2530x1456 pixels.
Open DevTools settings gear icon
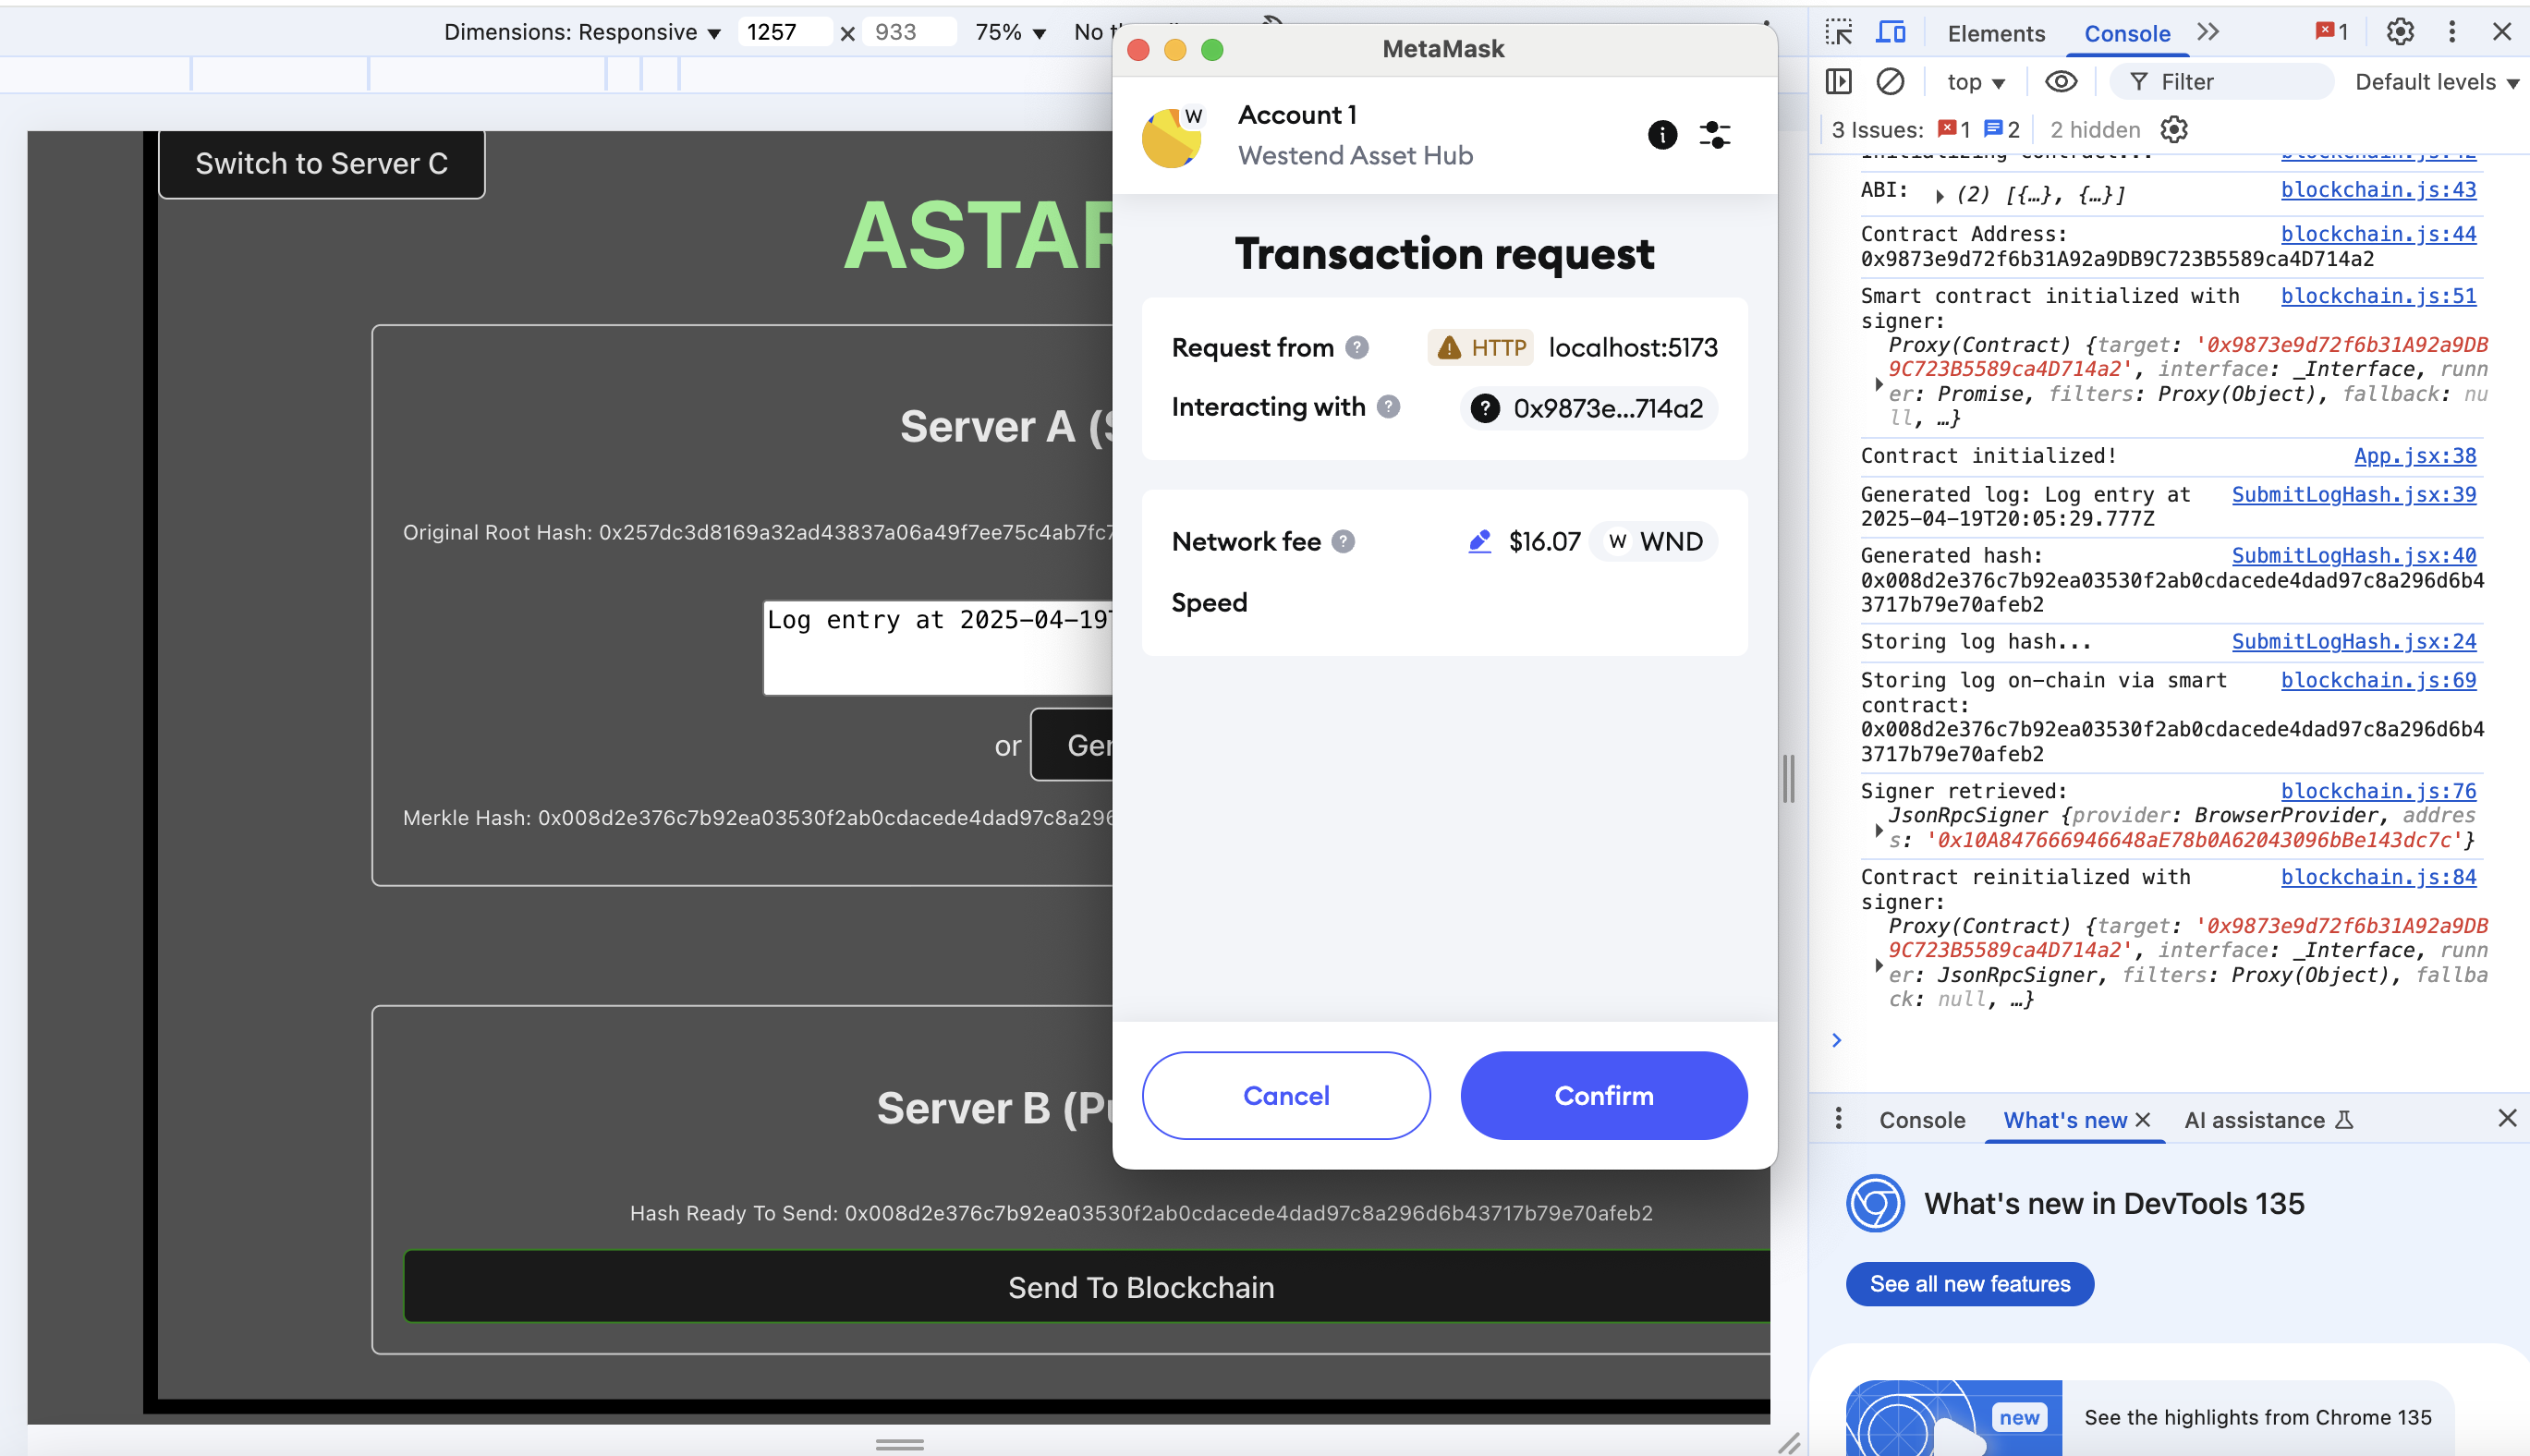click(2400, 32)
